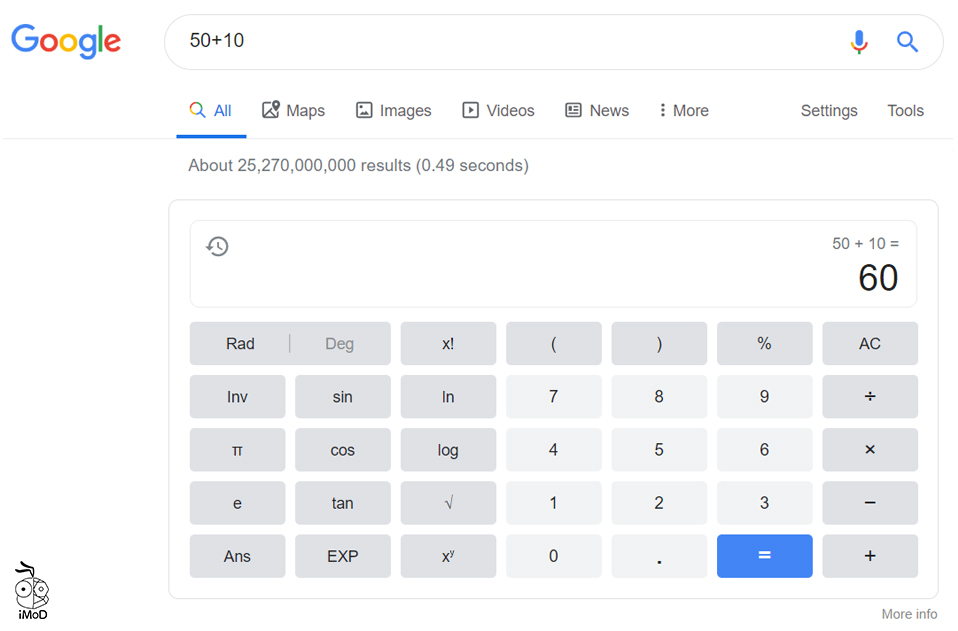Screen dimensions: 958x631
Task: Switch calculator to Deg mode
Action: 339,343
